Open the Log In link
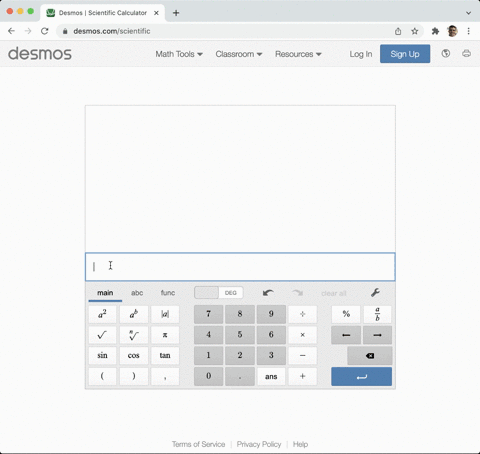Viewport: 480px width, 454px height. pos(361,54)
